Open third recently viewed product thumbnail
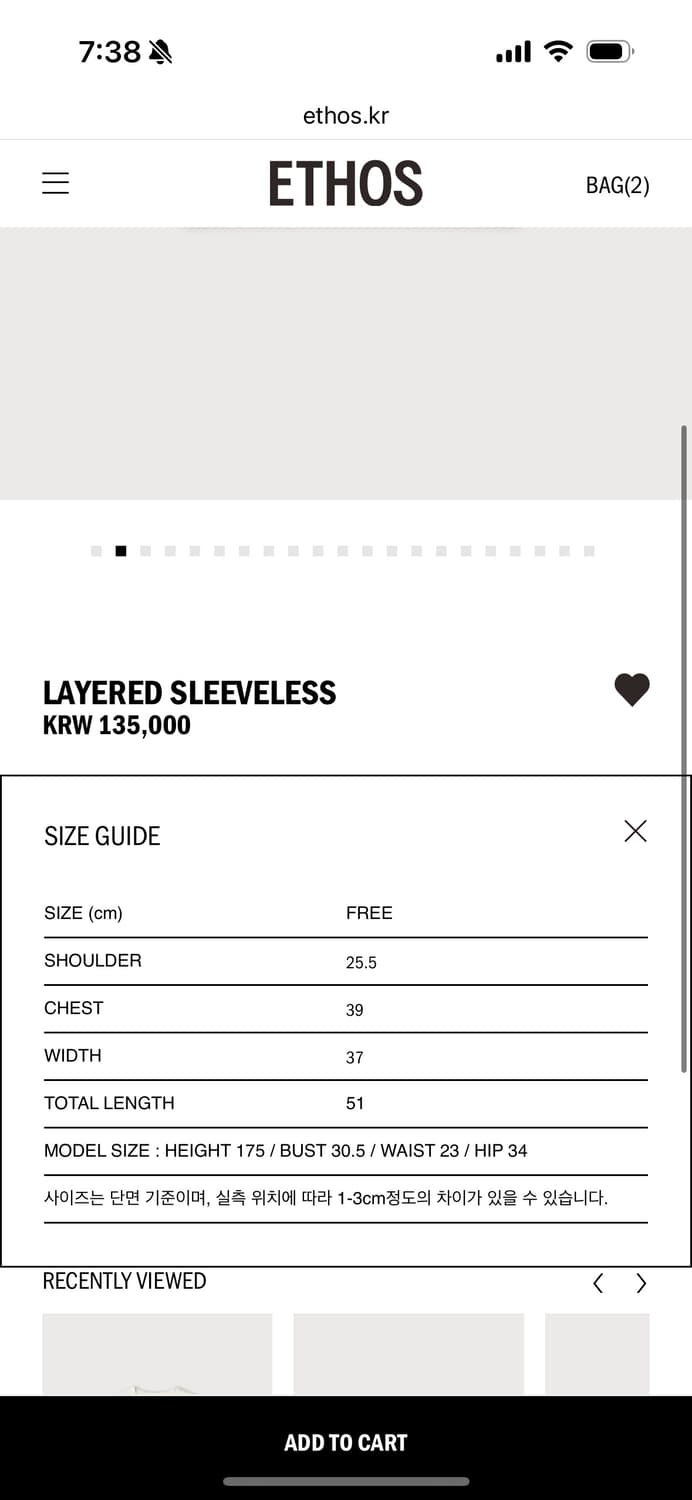The image size is (692, 1500). click(x=597, y=1354)
